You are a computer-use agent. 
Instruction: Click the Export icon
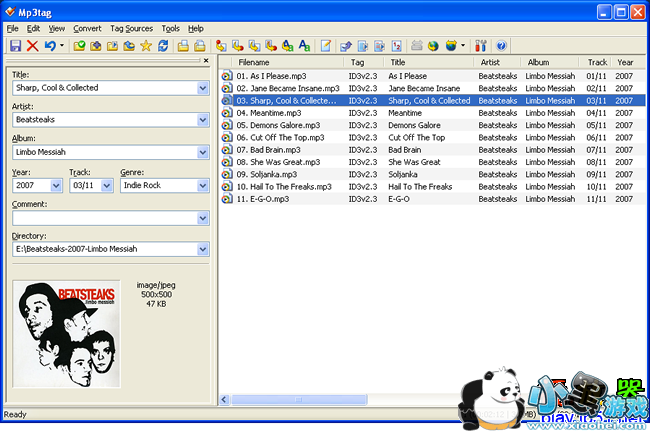click(346, 46)
